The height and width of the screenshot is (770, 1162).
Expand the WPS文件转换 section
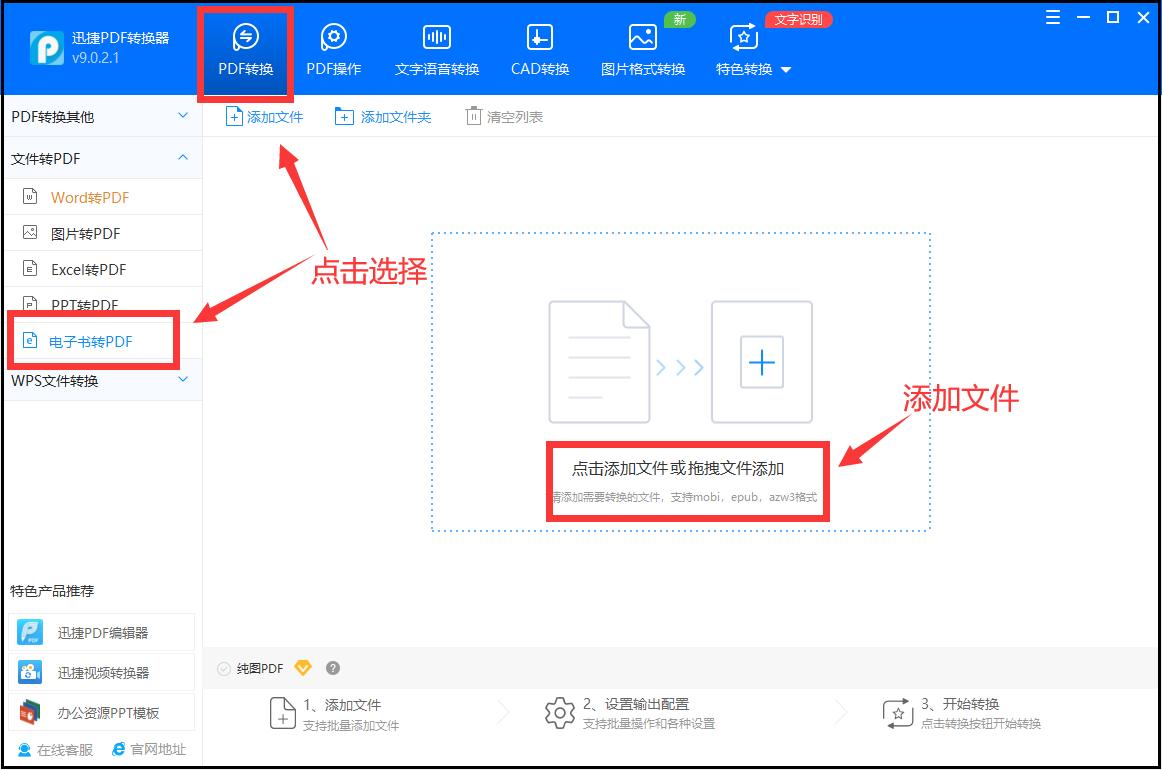(x=100, y=379)
